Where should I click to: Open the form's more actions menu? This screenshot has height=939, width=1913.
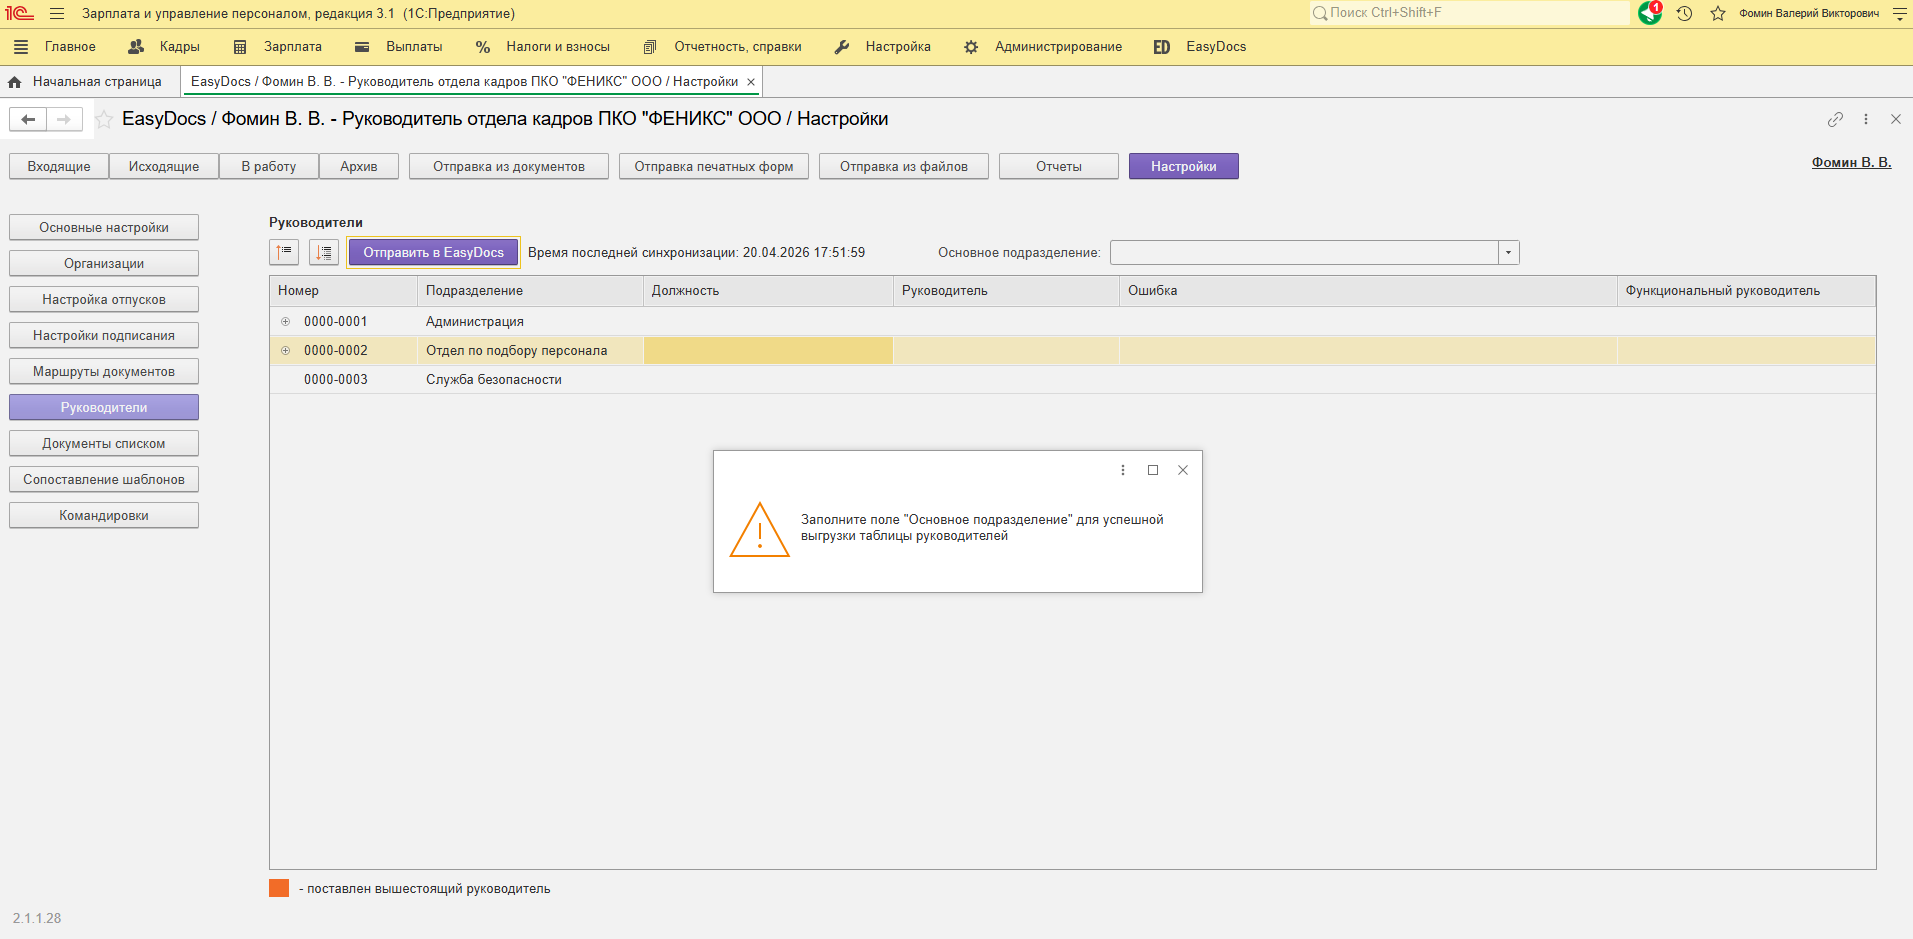coord(1866,119)
